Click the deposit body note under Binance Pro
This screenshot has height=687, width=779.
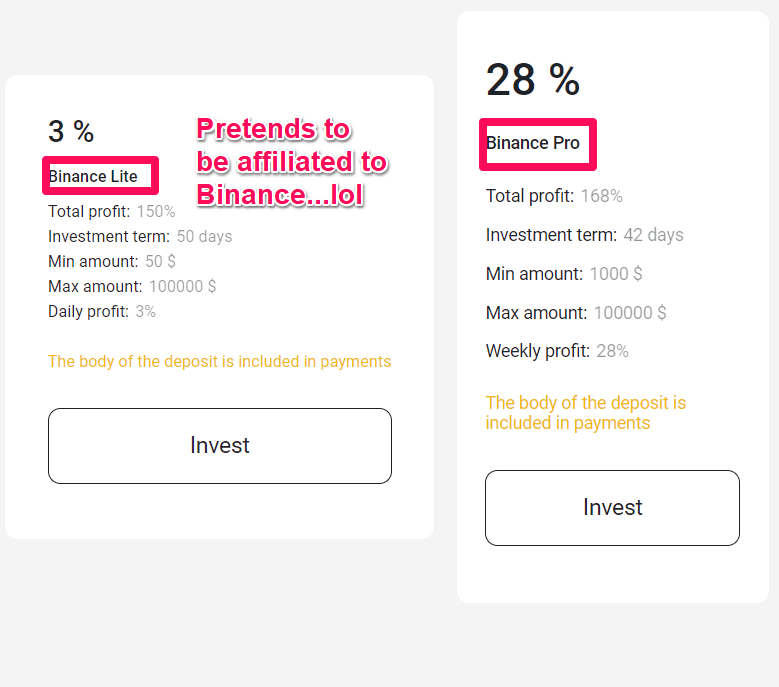tap(586, 413)
